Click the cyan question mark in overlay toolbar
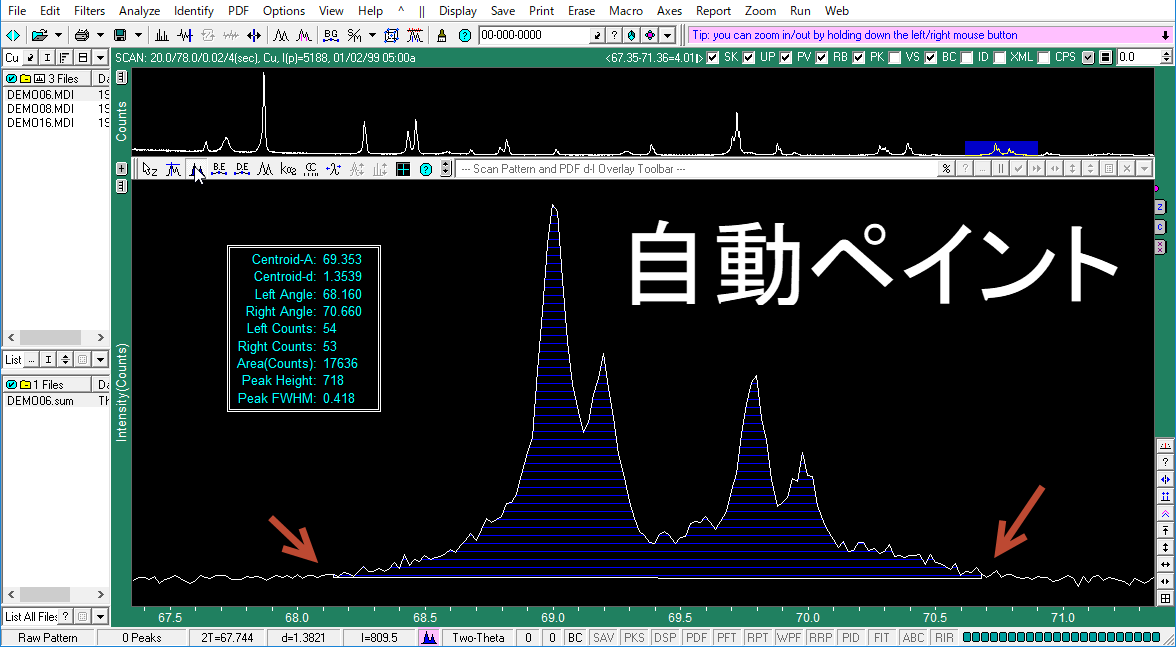 pos(426,169)
